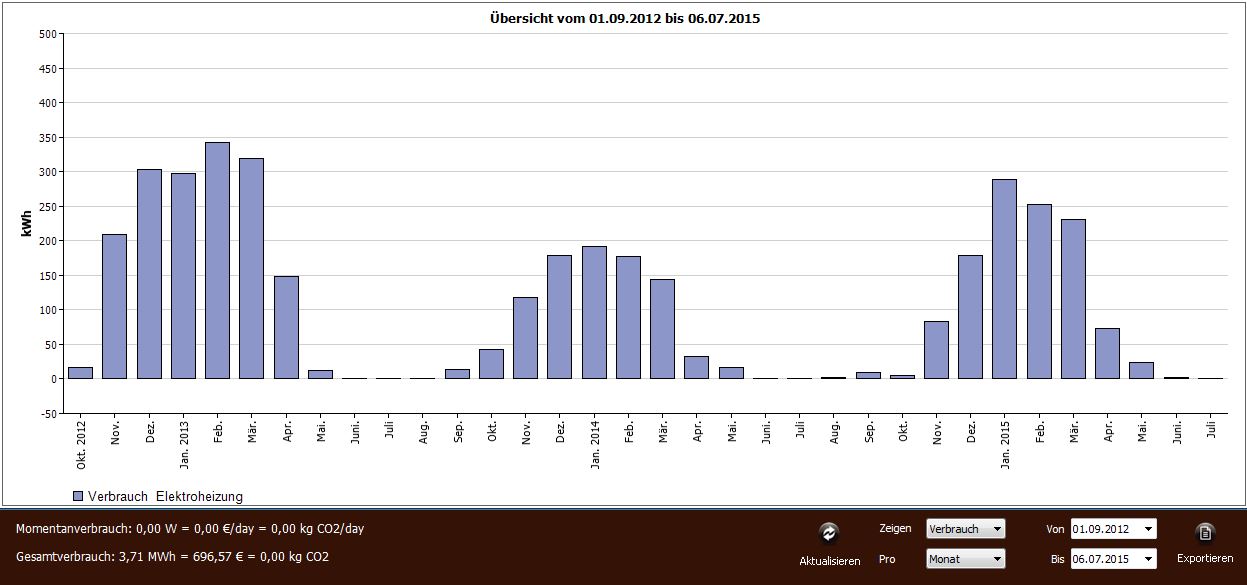Click the Verbrauch Elektroheizung legend color square
The image size is (1247, 585).
(78, 496)
